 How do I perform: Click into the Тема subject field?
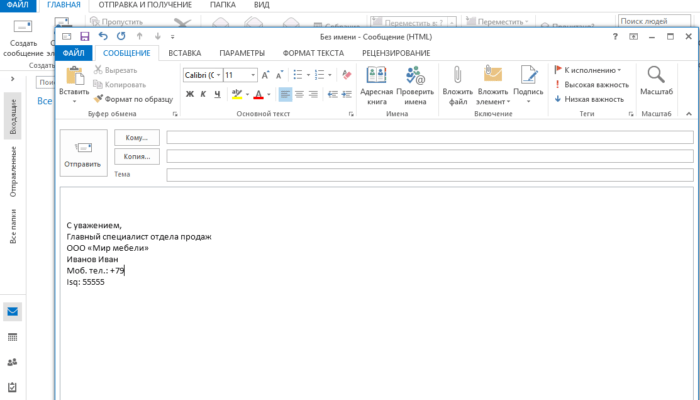pos(430,175)
